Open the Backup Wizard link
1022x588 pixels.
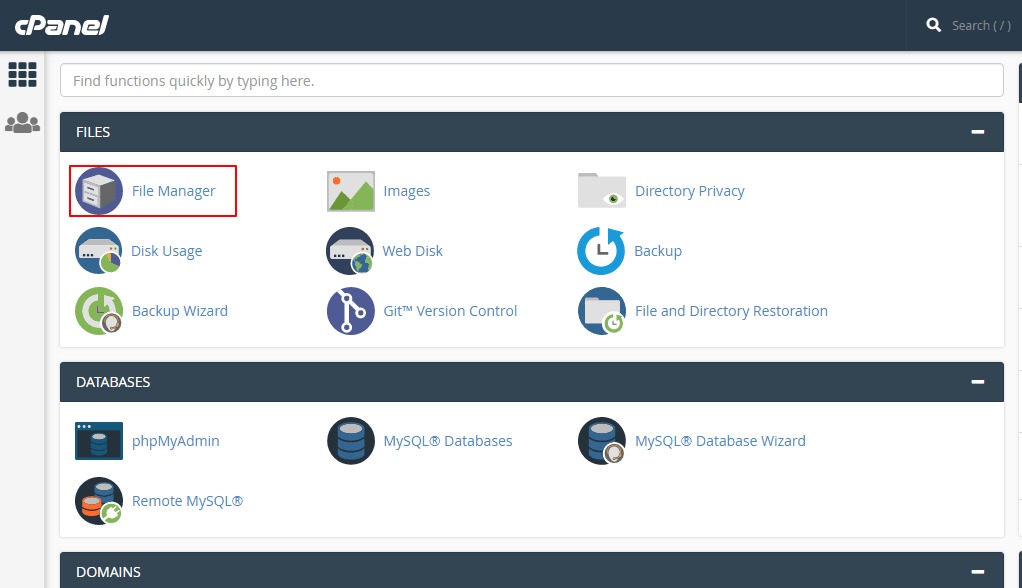point(180,311)
